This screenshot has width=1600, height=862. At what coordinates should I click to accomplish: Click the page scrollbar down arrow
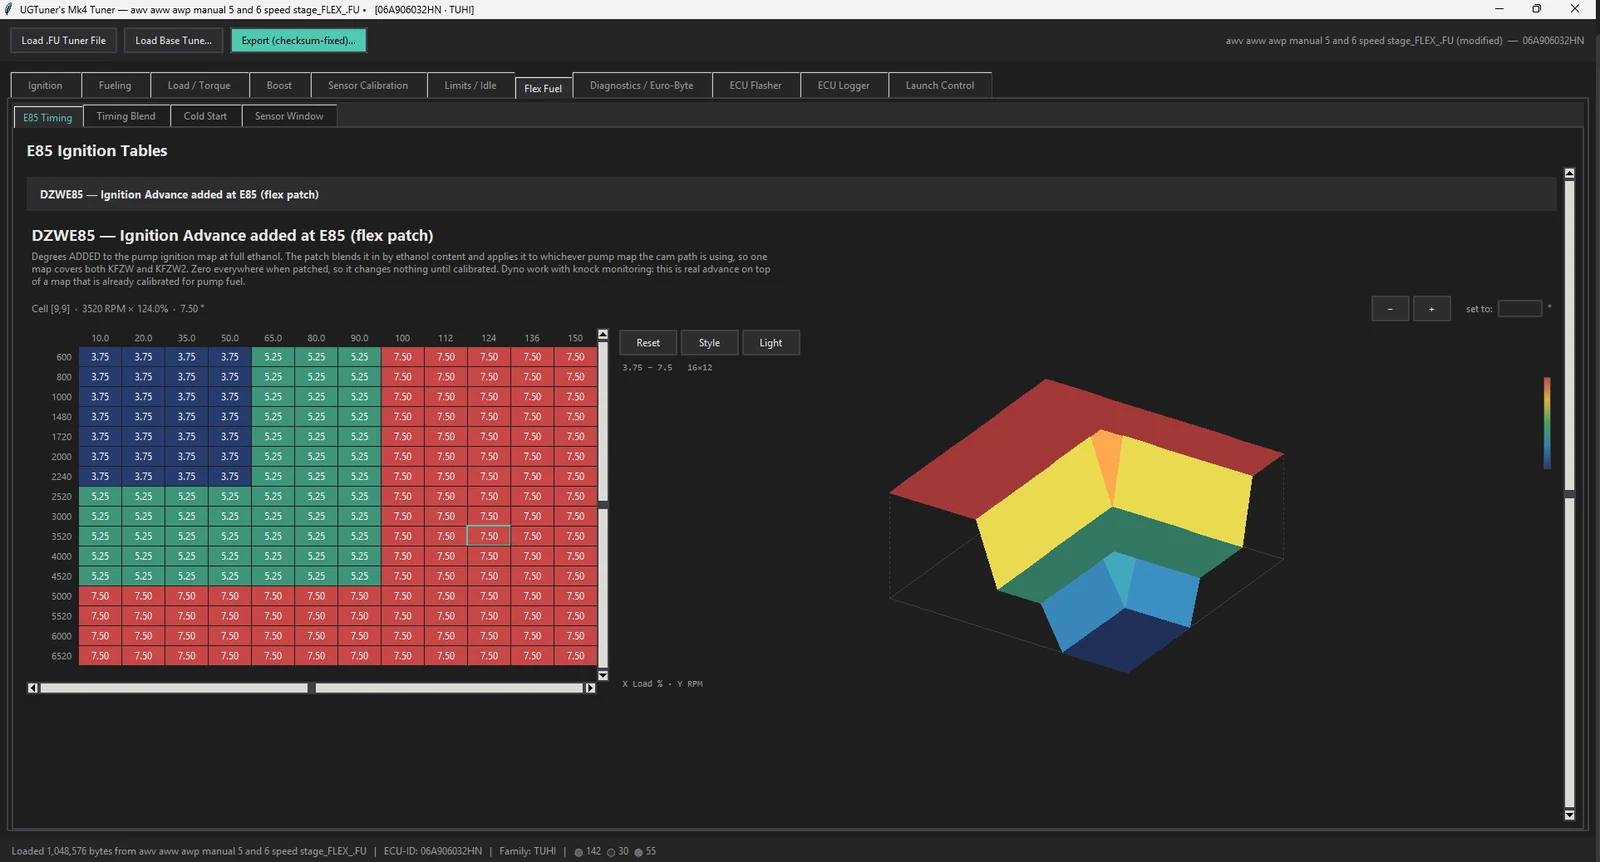pos(1569,815)
